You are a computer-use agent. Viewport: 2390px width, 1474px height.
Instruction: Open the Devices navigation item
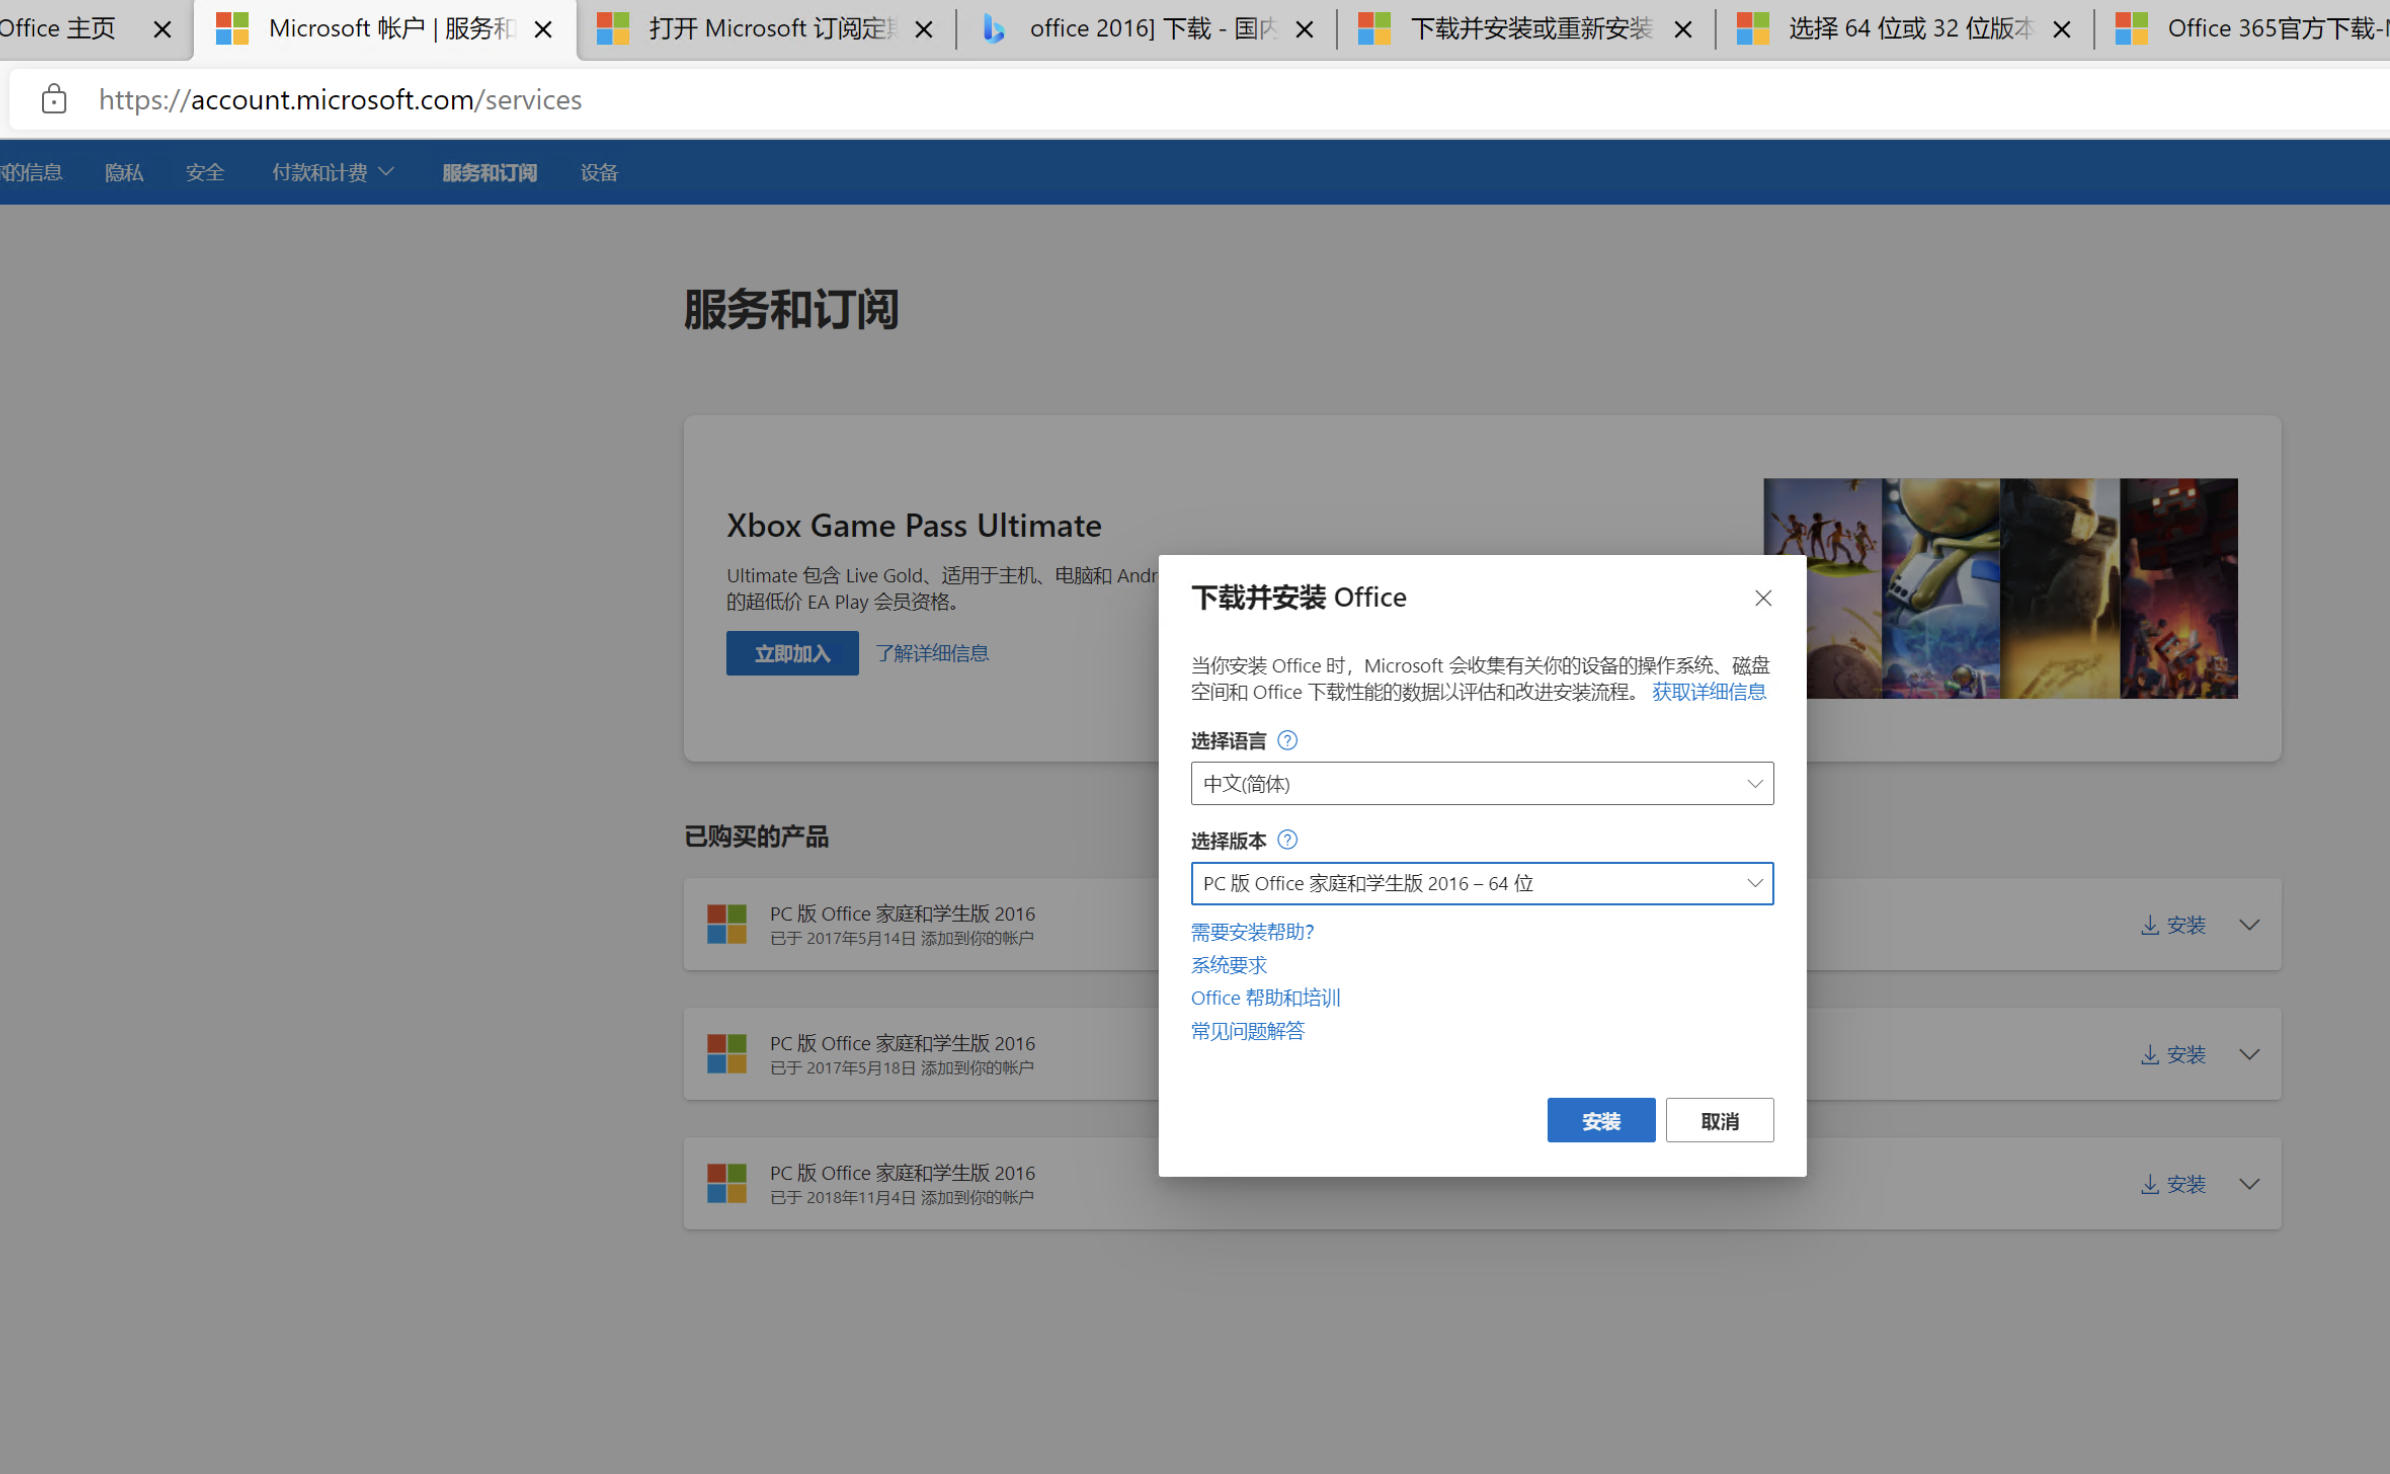(599, 173)
